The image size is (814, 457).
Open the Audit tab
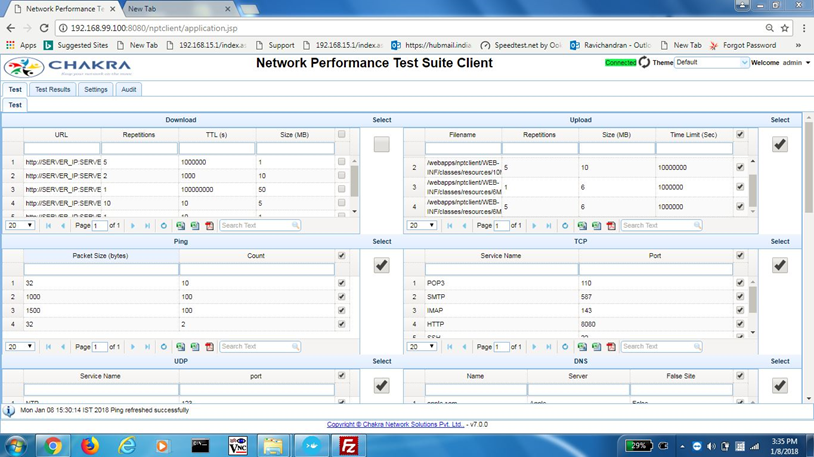[129, 89]
